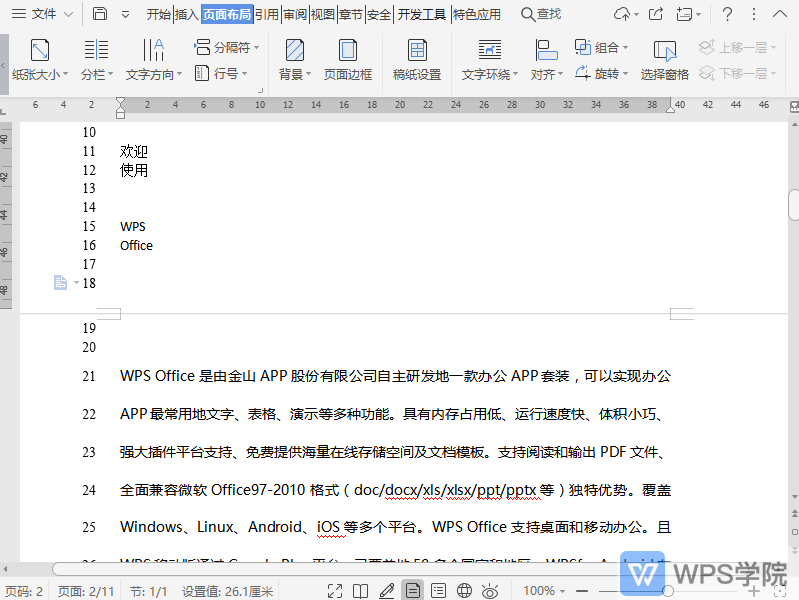The height and width of the screenshot is (600, 799).
Task: Click the 上移一层 bring forward button
Action: [x=737, y=47]
